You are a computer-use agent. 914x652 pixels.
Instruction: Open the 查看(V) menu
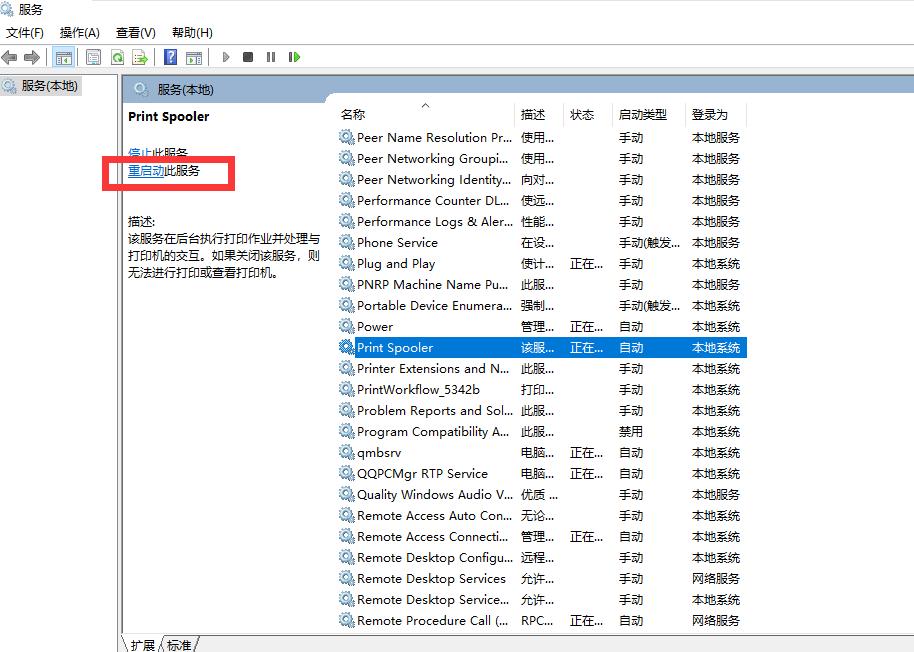tap(136, 32)
